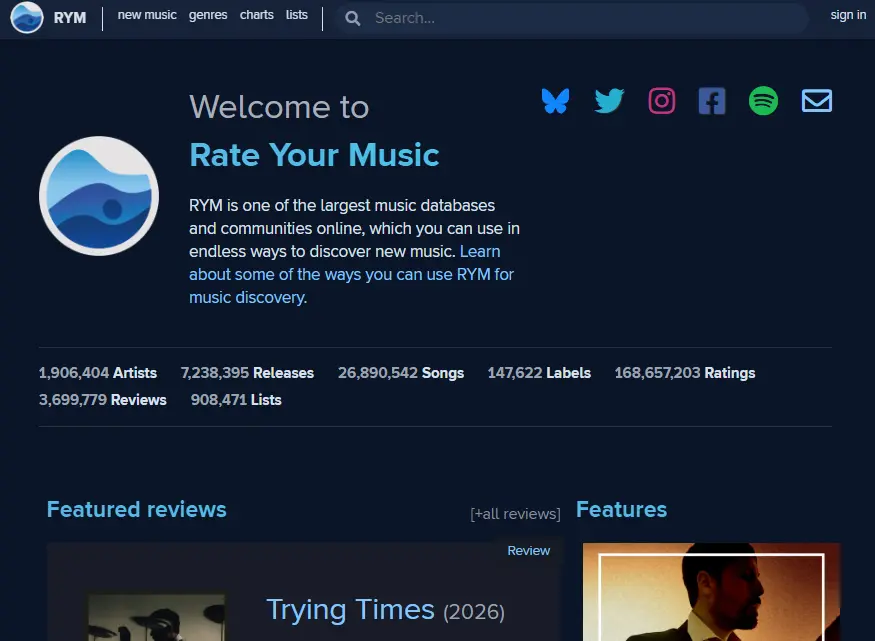The width and height of the screenshot is (875, 641).
Task: Click the +all reviews link
Action: [515, 513]
